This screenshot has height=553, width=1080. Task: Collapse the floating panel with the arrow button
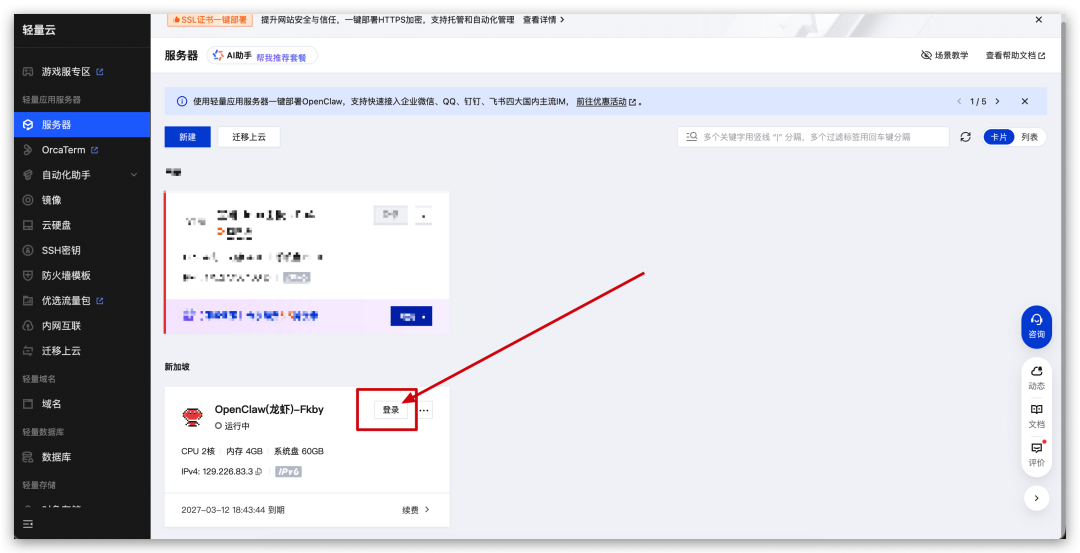1037,498
